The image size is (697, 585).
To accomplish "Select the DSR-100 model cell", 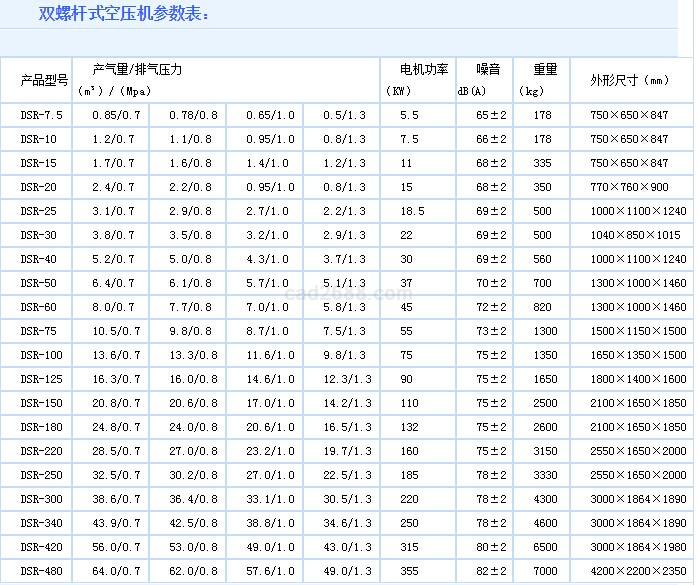I will point(41,355).
